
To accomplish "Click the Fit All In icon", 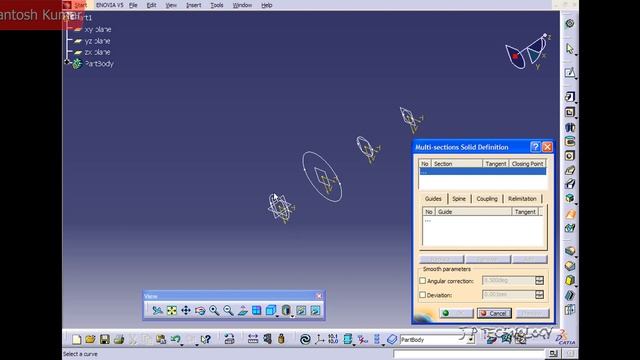I will pyautogui.click(x=172, y=311).
